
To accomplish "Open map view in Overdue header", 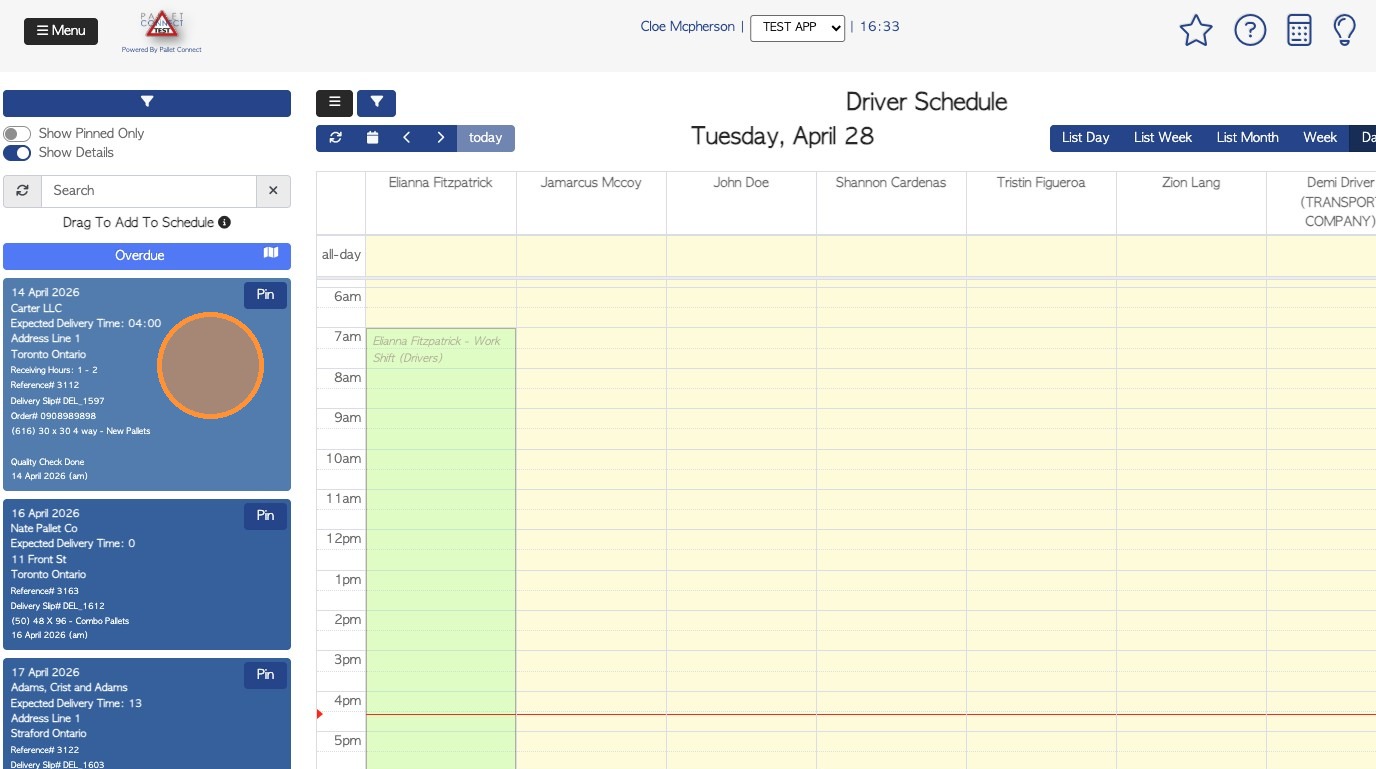I will 271,254.
